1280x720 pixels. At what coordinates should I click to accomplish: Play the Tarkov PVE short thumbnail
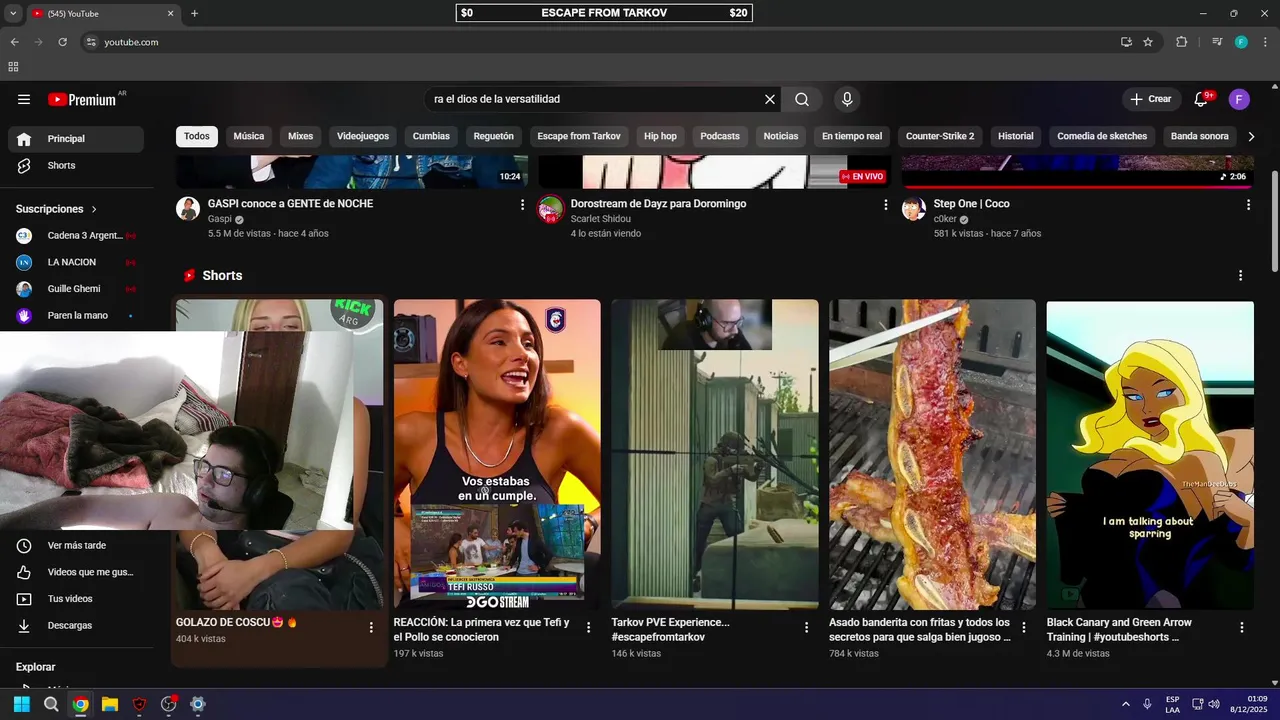(x=715, y=455)
